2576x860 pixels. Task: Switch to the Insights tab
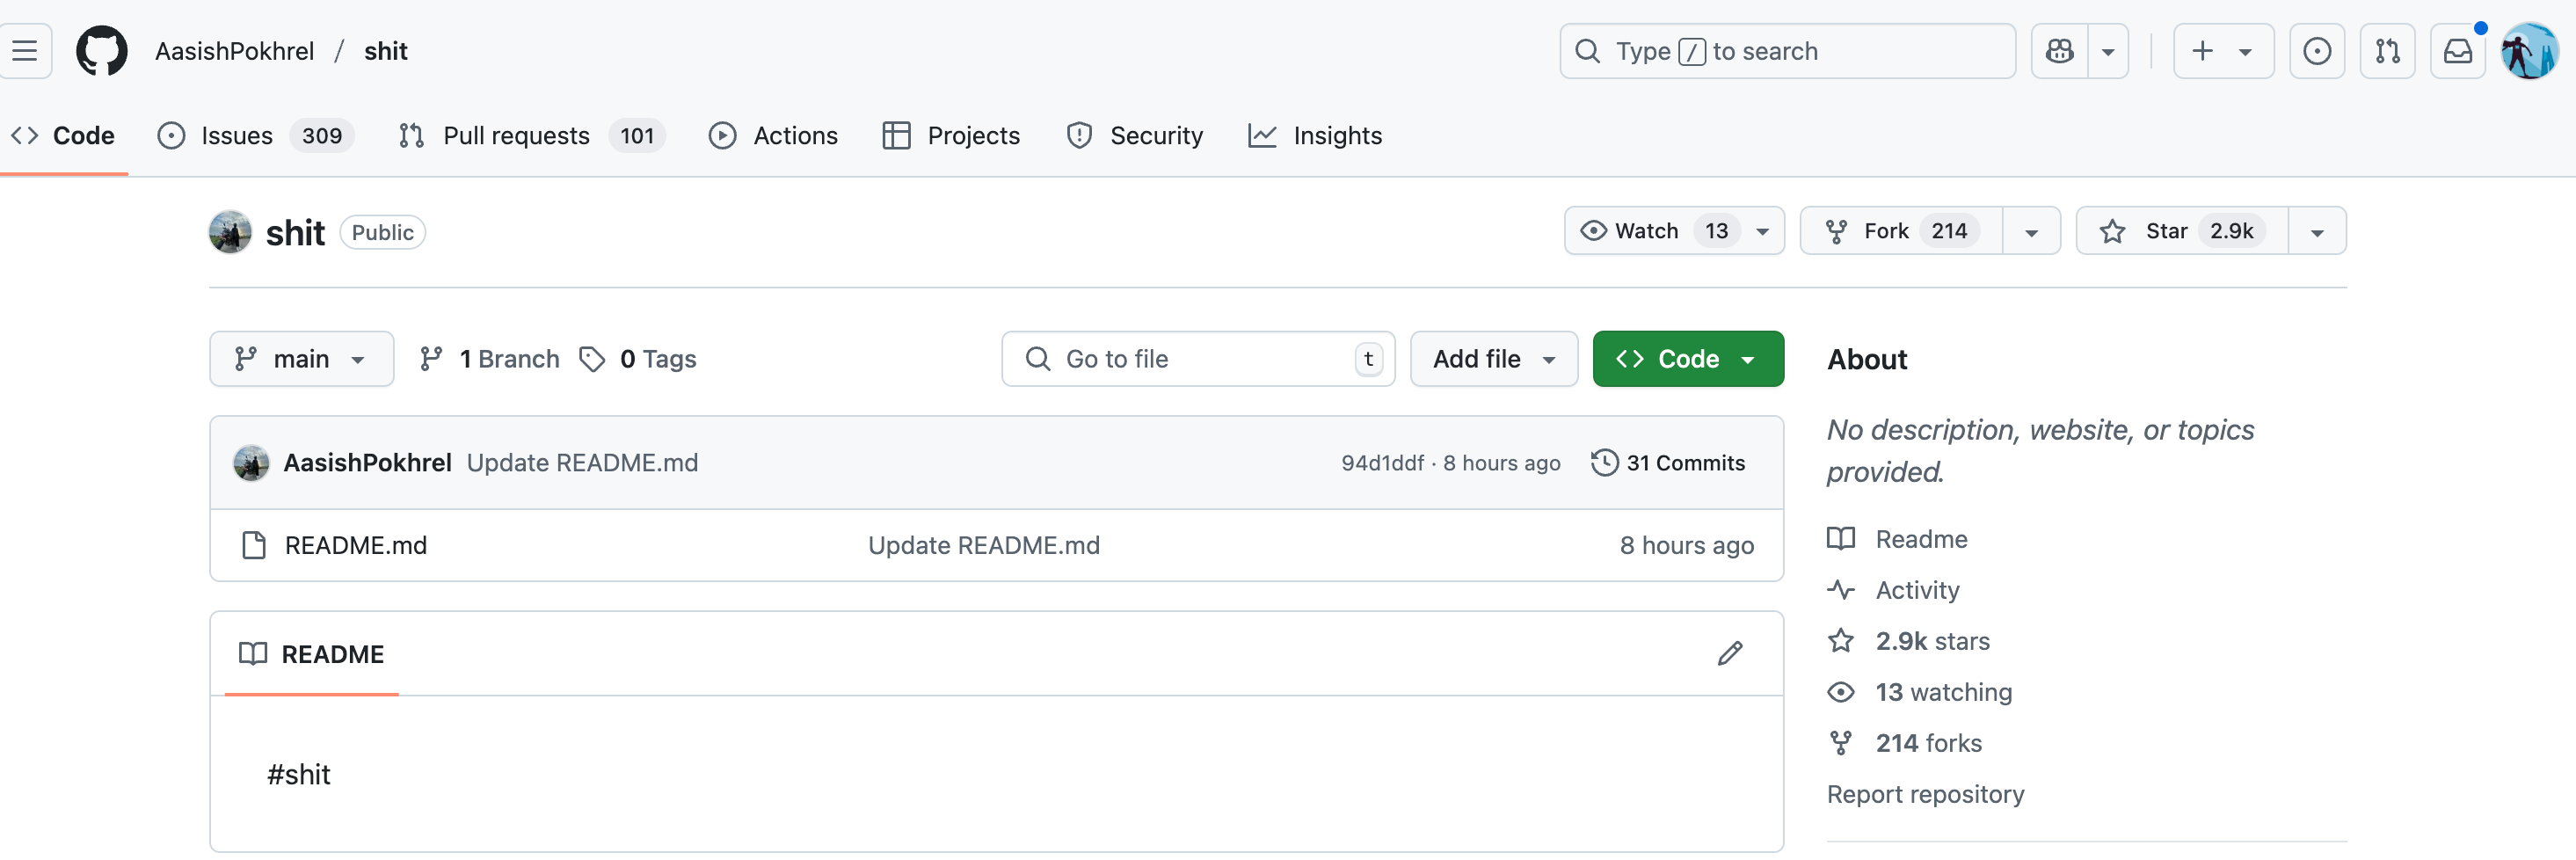(x=1315, y=135)
